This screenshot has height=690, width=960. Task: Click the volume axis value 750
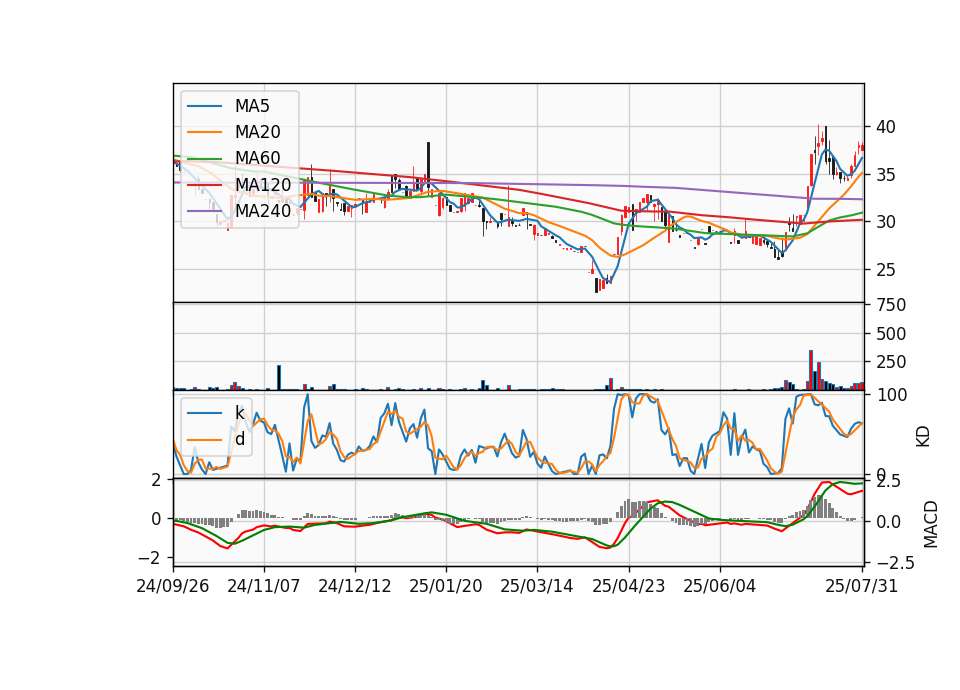click(x=891, y=305)
